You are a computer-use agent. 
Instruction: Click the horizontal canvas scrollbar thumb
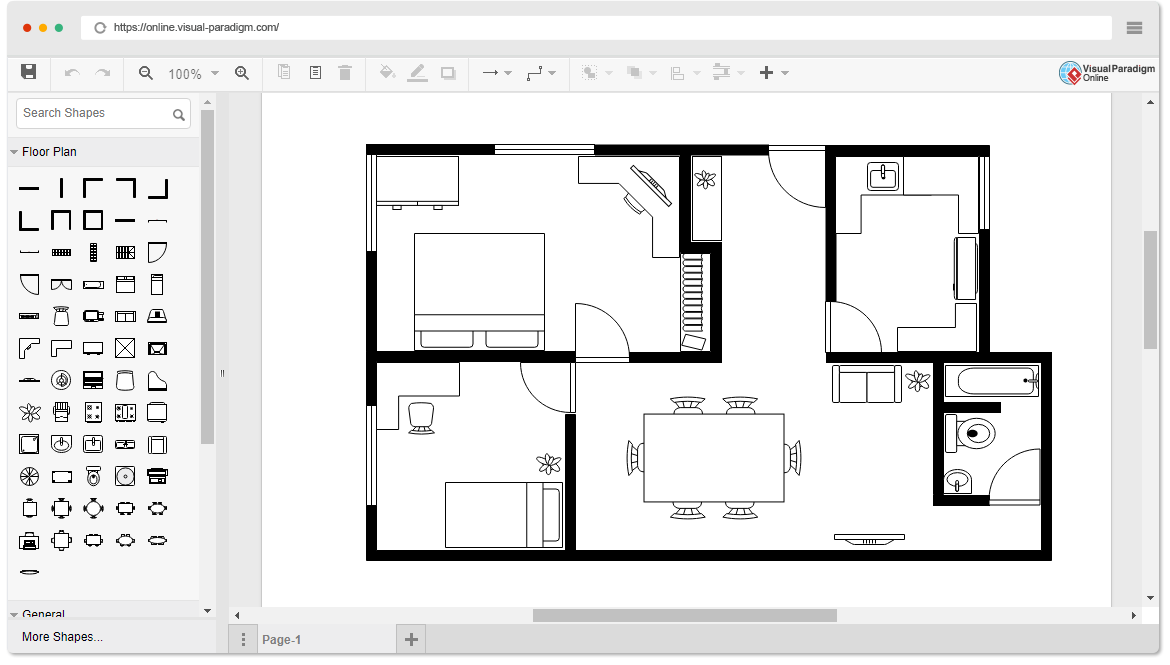click(684, 616)
